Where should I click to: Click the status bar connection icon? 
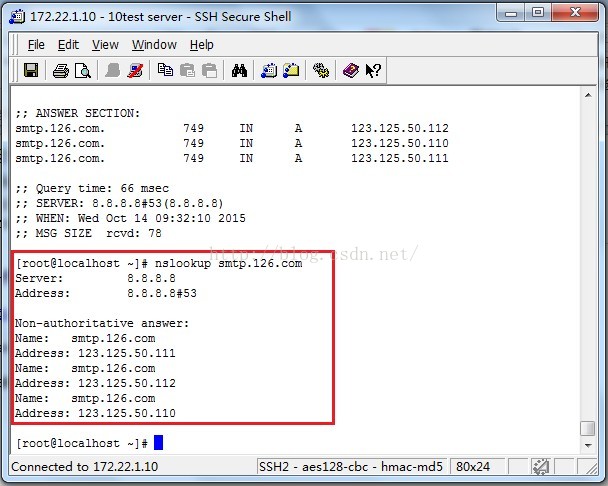click(540, 466)
